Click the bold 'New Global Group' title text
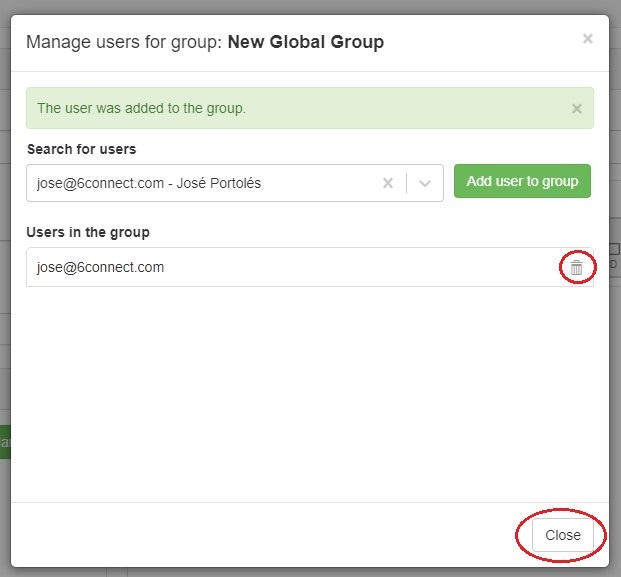The image size is (621, 577). click(x=306, y=42)
